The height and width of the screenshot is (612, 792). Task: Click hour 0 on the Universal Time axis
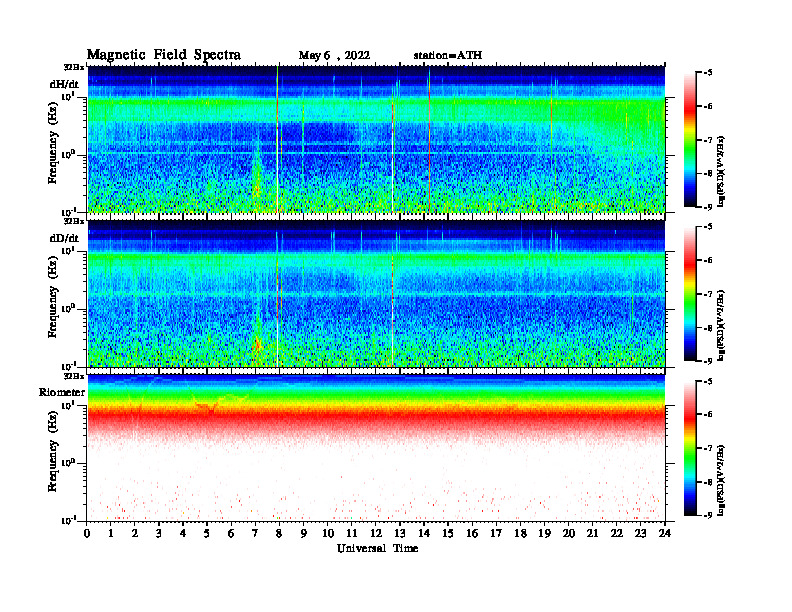[x=87, y=533]
